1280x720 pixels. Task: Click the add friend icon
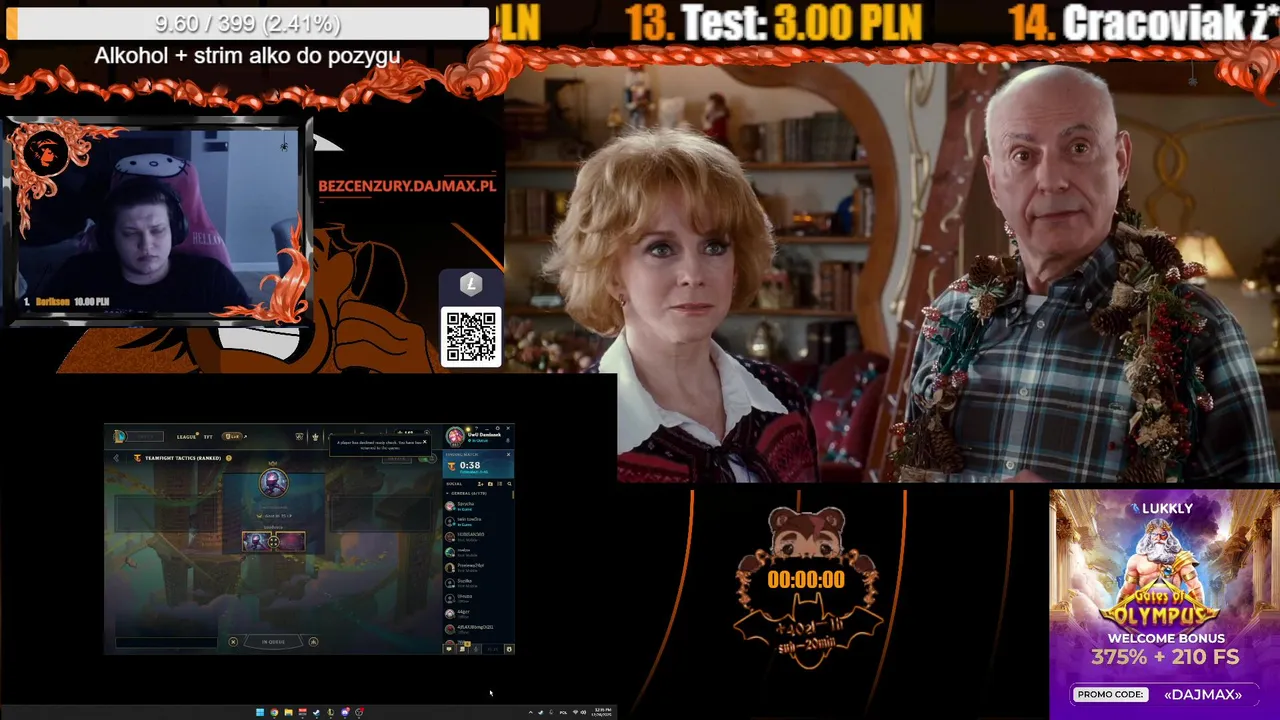(480, 484)
